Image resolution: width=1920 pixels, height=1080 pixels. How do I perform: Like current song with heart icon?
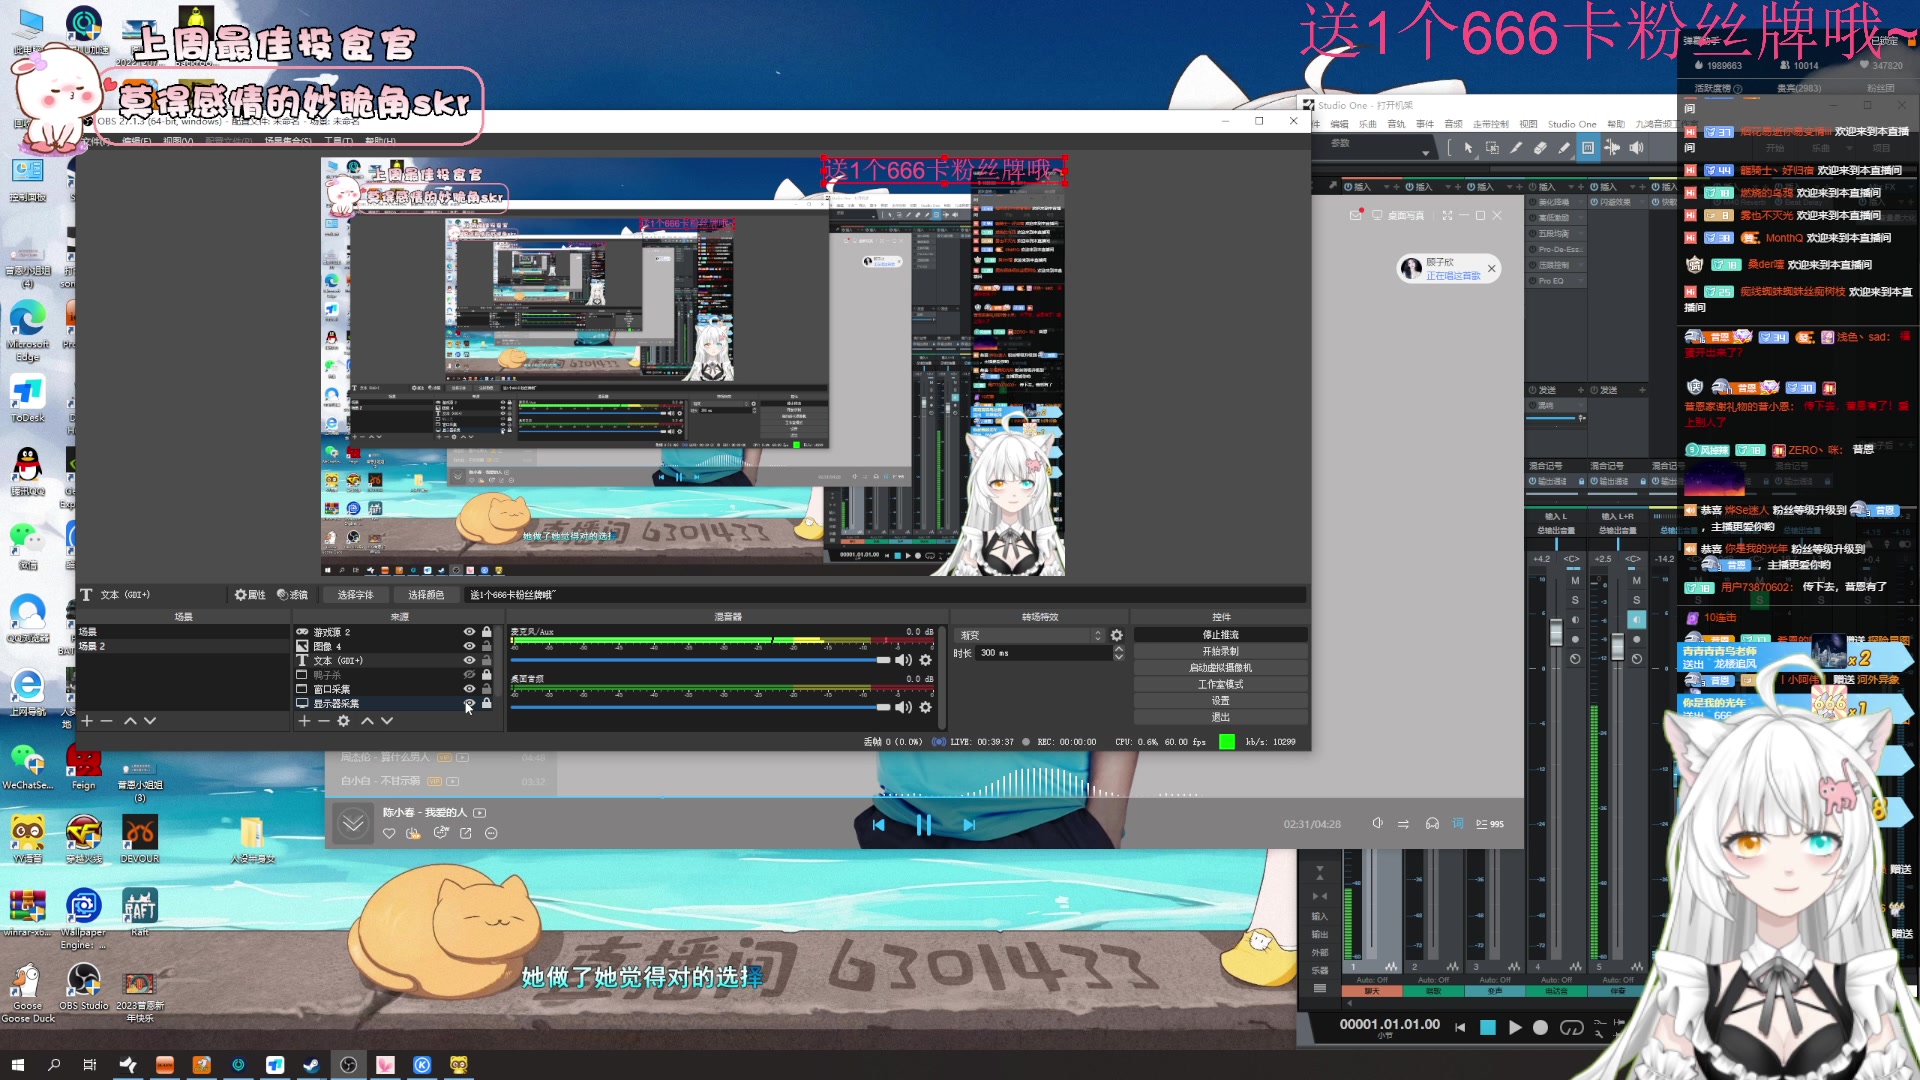[389, 833]
